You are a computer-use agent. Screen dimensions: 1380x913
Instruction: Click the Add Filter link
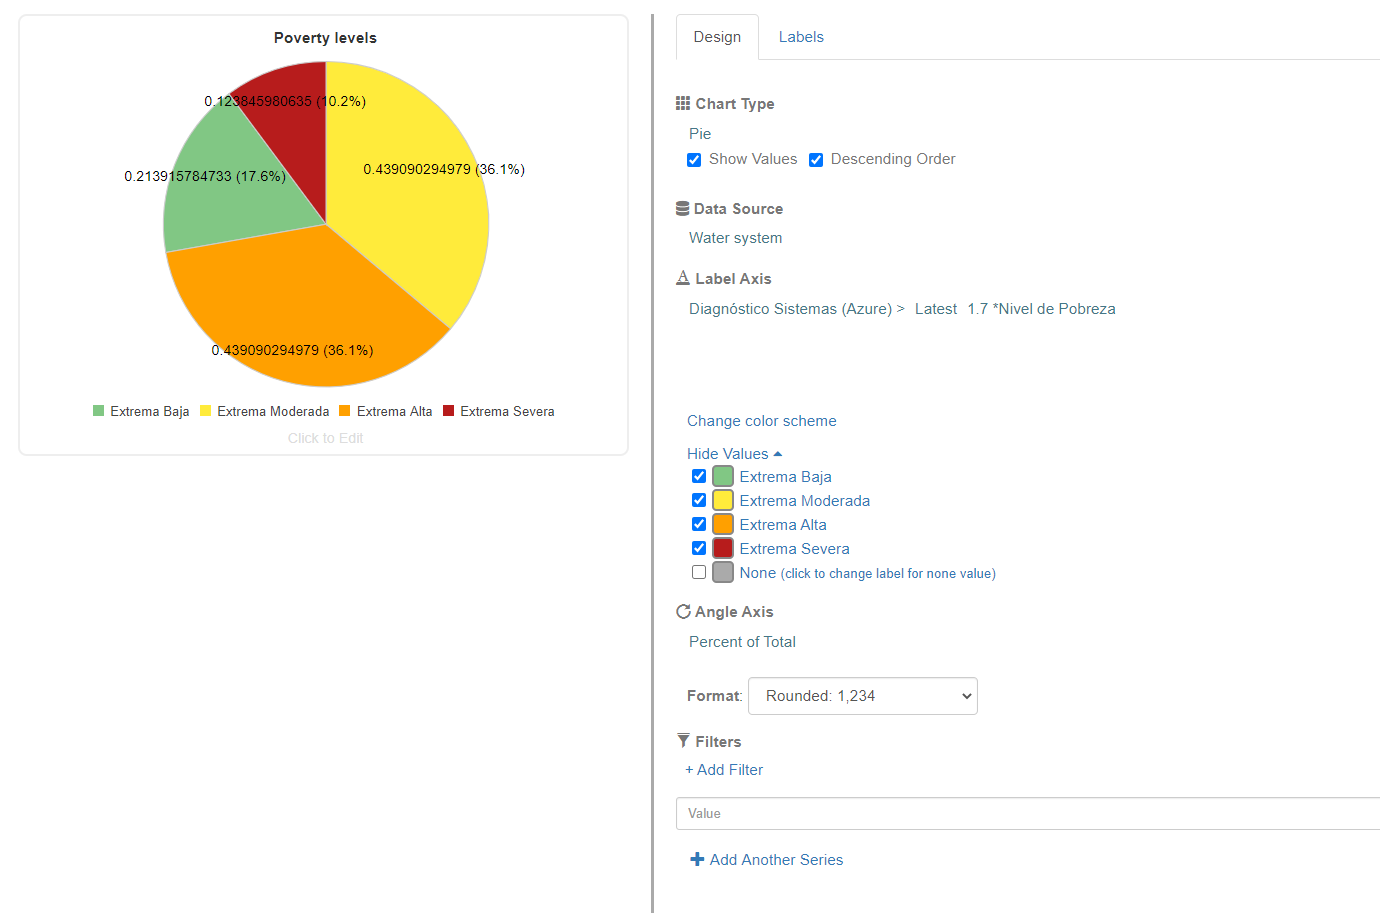[x=724, y=769]
